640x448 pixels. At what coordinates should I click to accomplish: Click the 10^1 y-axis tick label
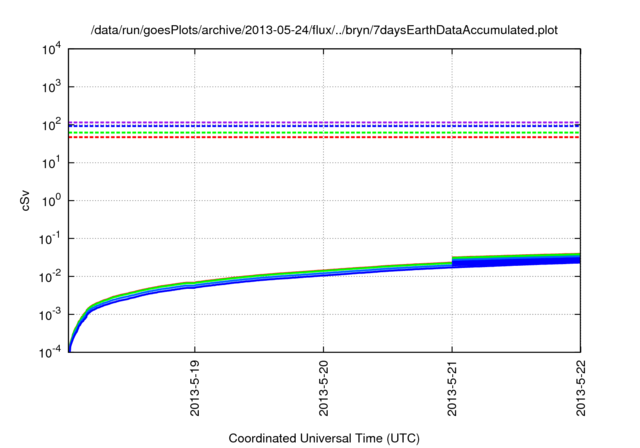tap(51, 163)
